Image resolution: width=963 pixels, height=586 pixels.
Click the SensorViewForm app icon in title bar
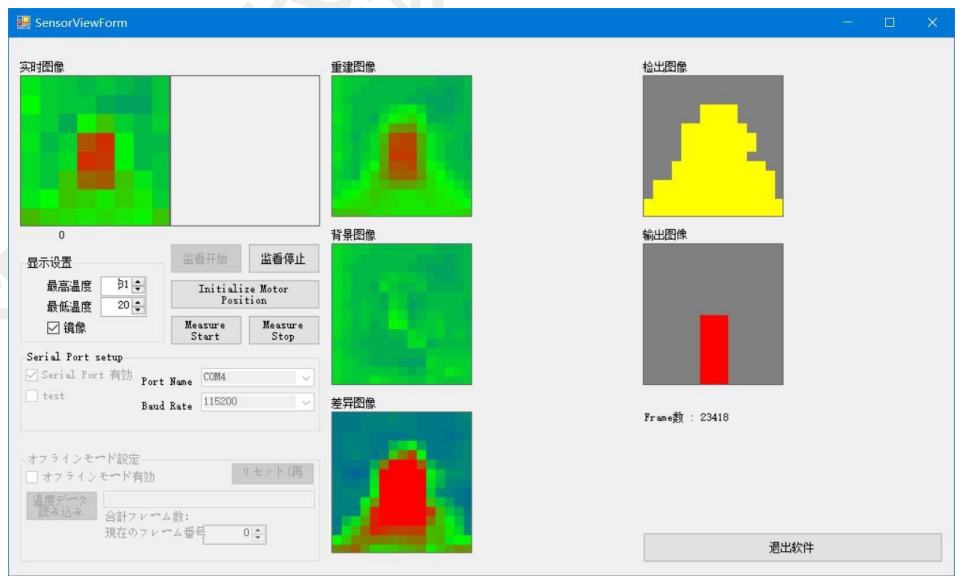(x=23, y=22)
